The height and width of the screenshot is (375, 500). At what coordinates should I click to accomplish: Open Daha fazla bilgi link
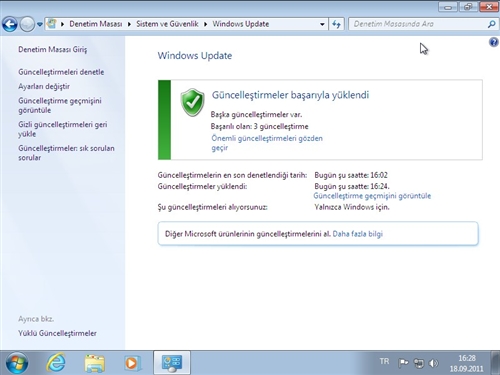tap(357, 234)
